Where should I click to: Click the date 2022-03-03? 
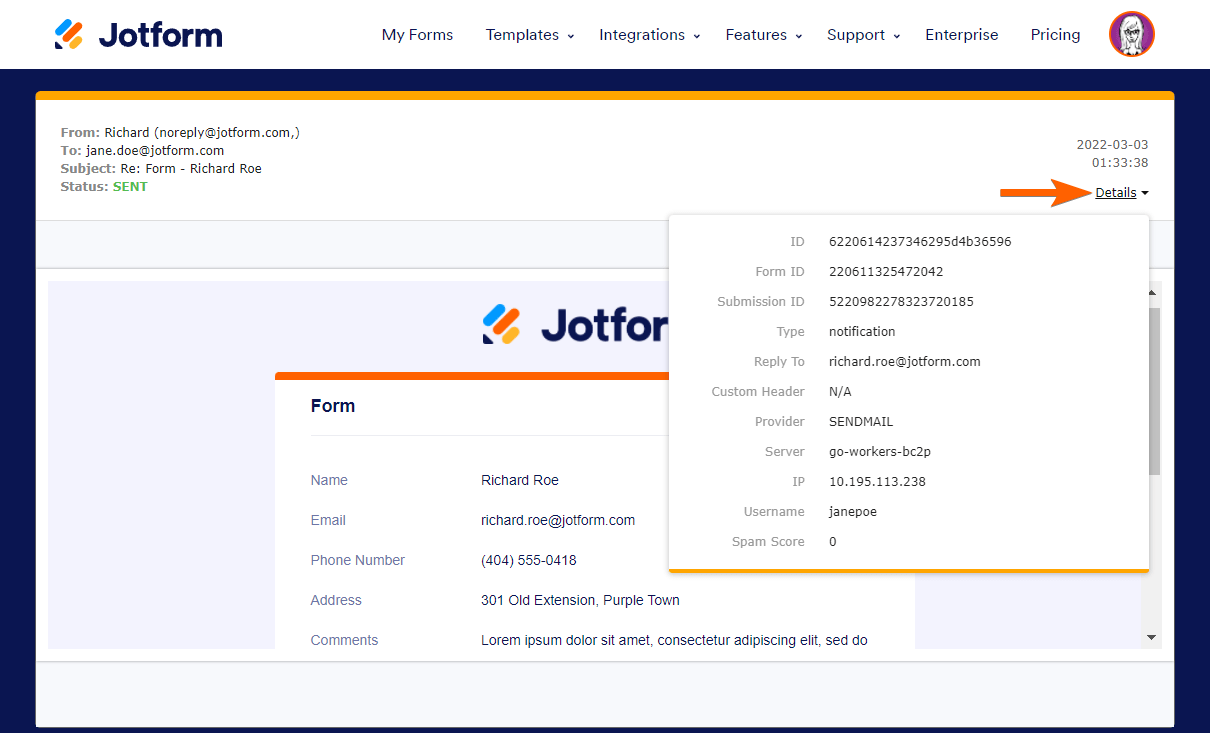coord(1112,145)
